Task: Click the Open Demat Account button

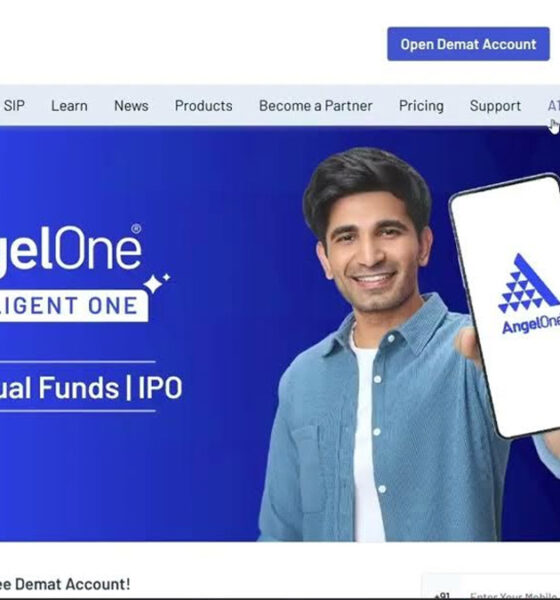Action: 468,44
